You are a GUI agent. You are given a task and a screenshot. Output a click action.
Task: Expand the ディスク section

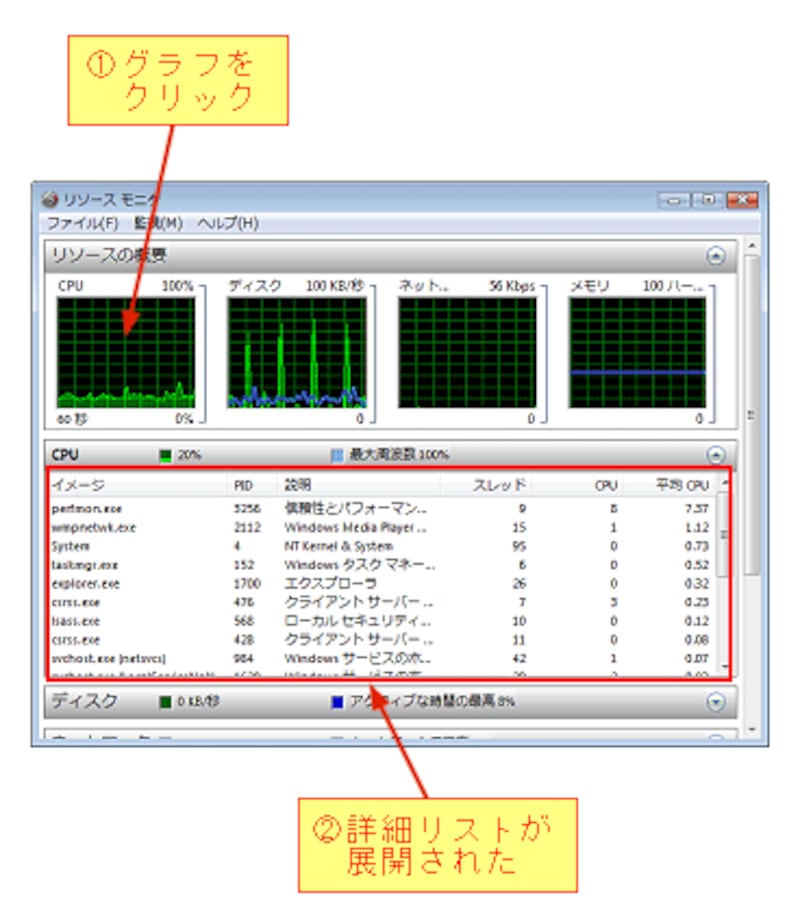coord(716,701)
